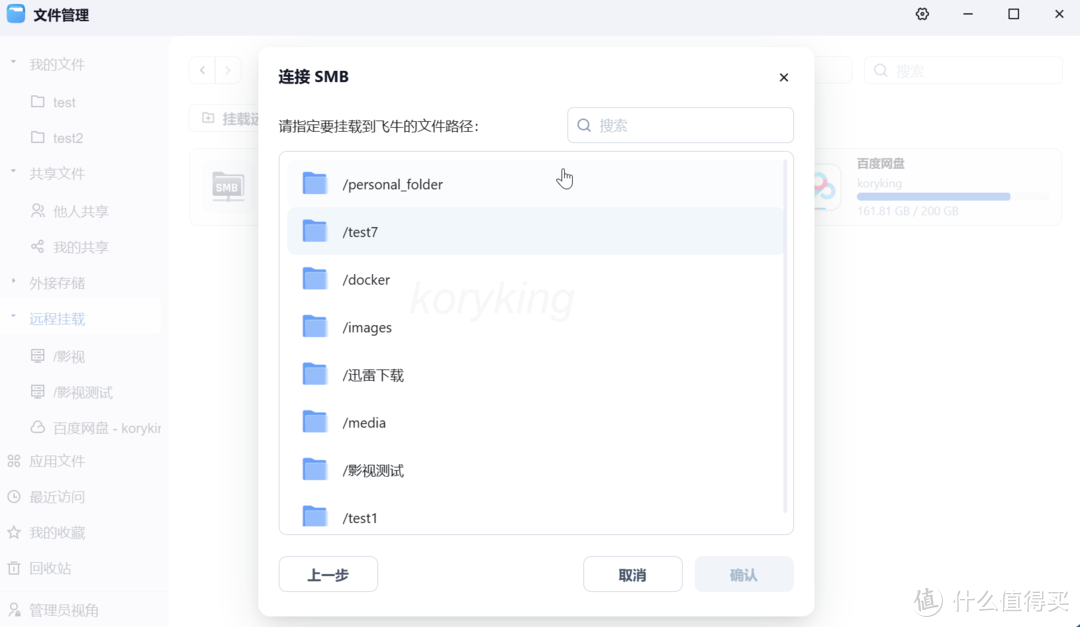This screenshot has height=627, width=1080.
Task: Click the back navigation arrow
Action: 201,70
